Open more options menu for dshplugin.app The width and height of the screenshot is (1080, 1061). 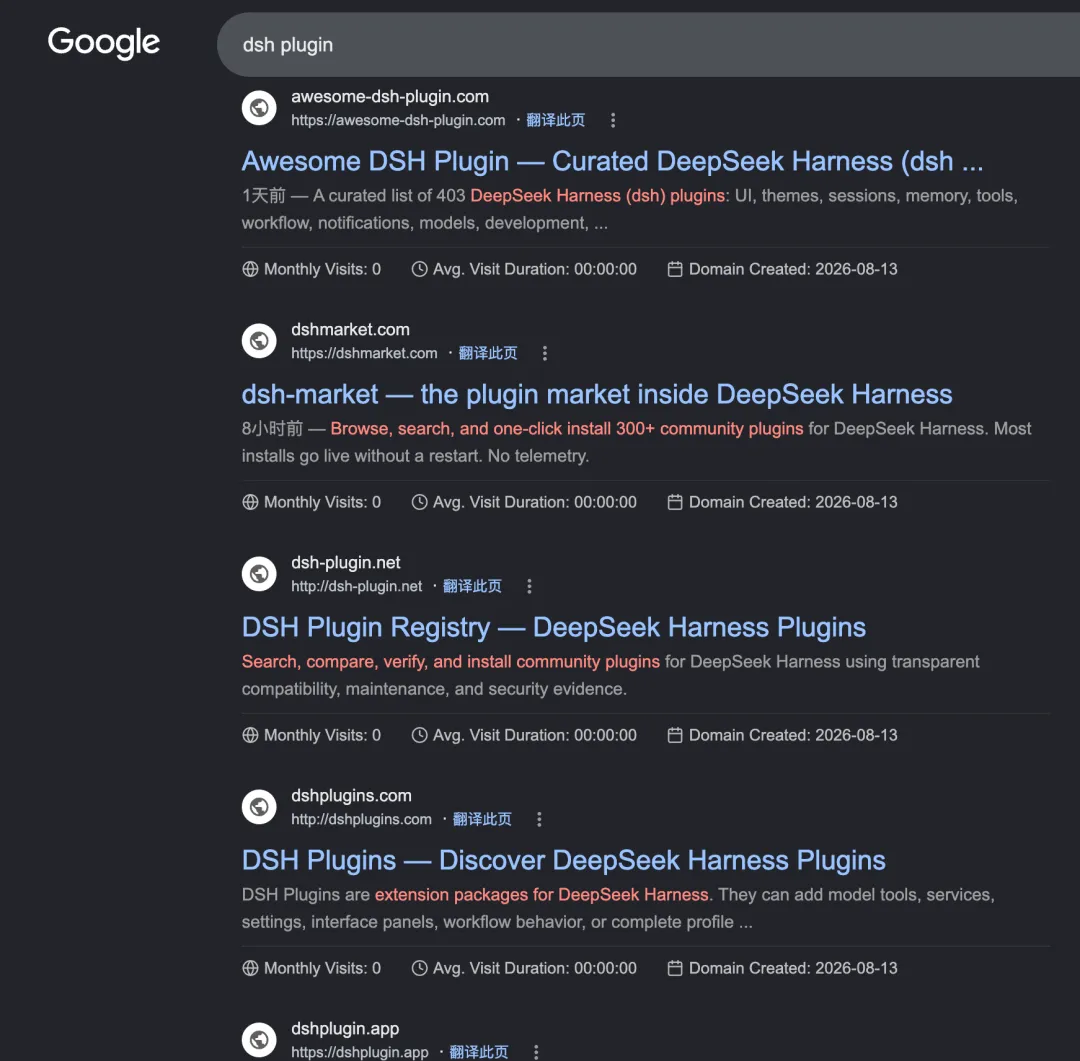pyautogui.click(x=536, y=1052)
